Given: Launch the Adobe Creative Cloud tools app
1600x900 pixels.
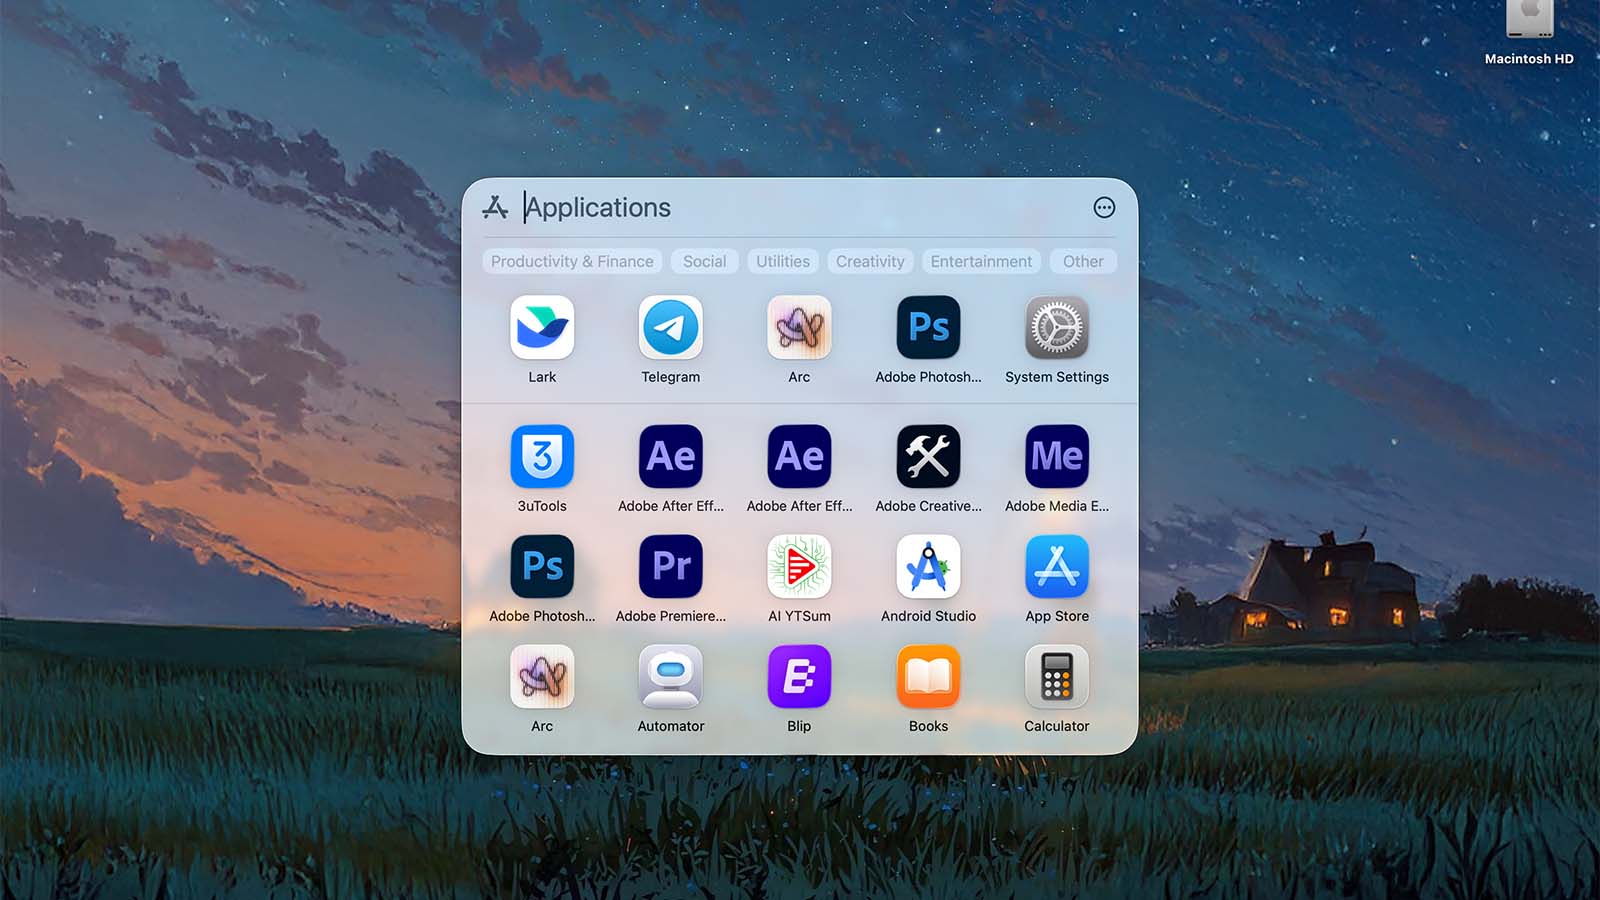Looking at the screenshot, I should tap(928, 456).
